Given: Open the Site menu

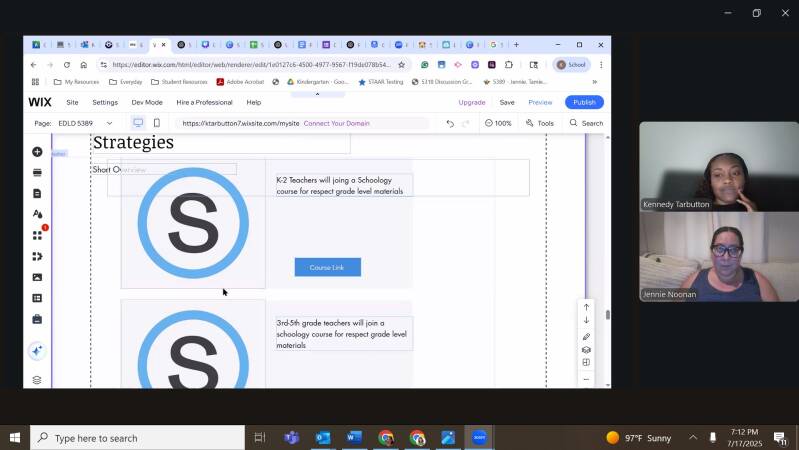Looking at the screenshot, I should (x=72, y=102).
